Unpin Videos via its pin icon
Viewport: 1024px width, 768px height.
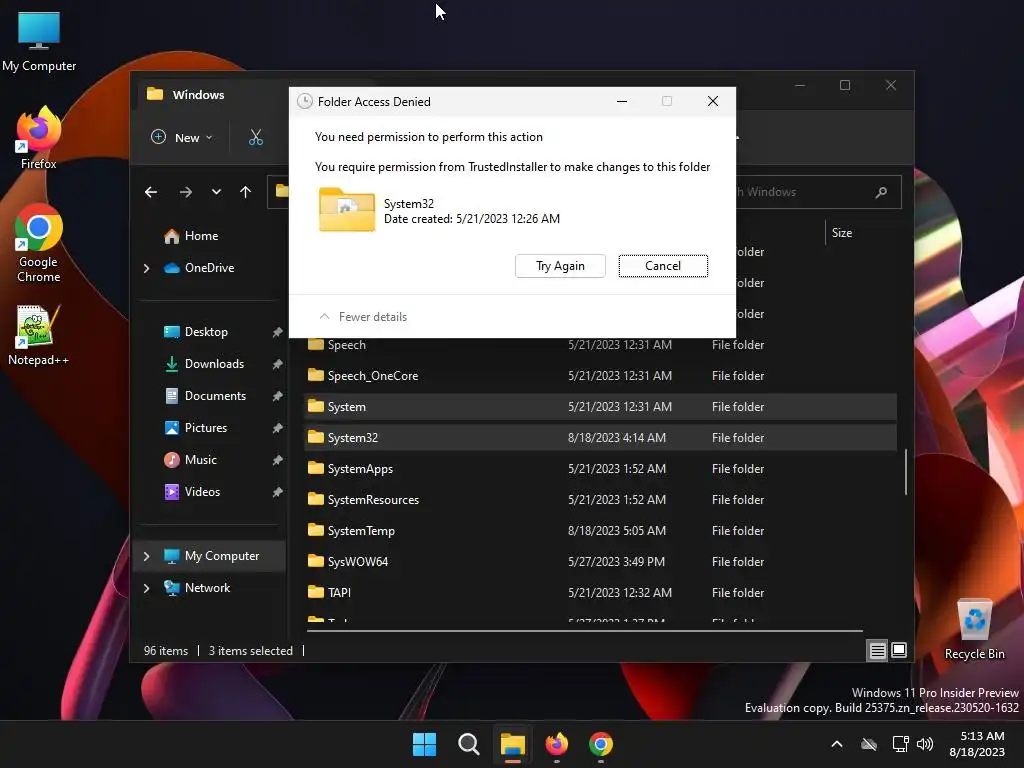tap(278, 492)
